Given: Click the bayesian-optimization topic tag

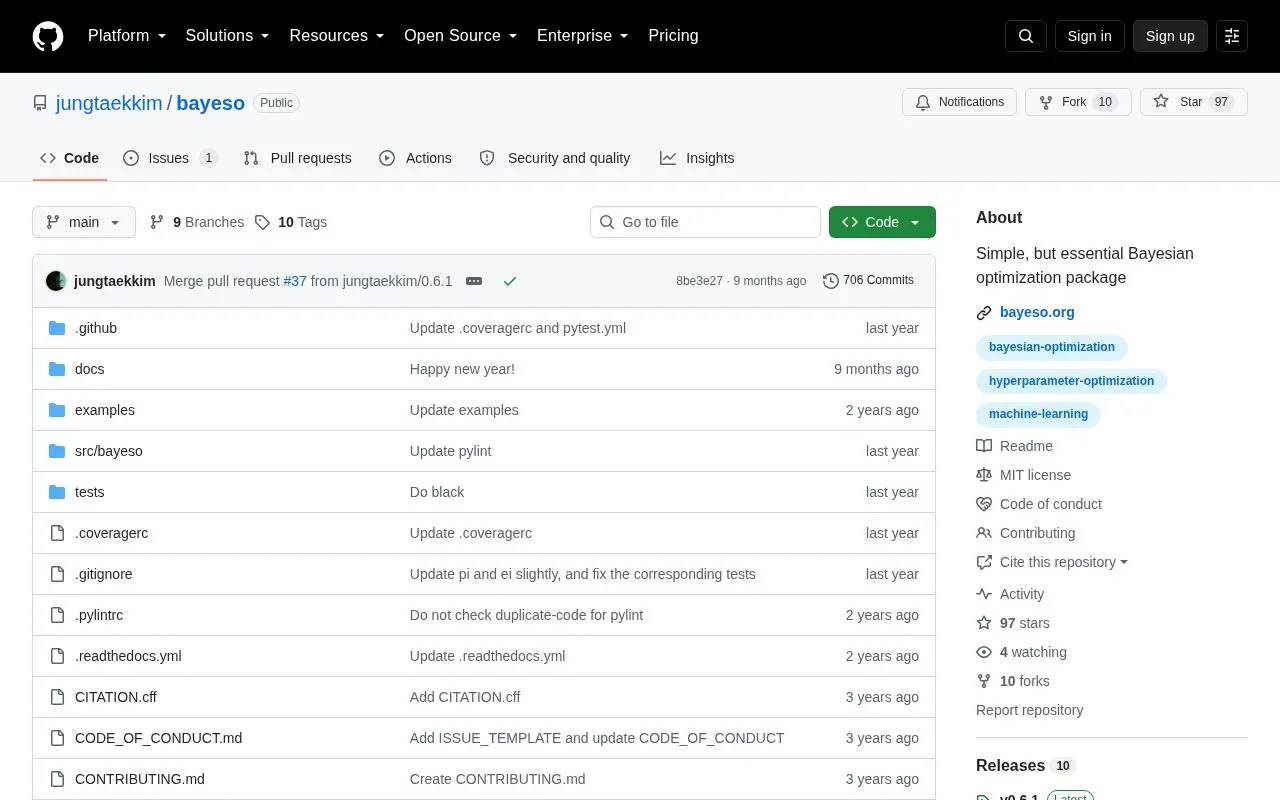Looking at the screenshot, I should tap(1052, 347).
